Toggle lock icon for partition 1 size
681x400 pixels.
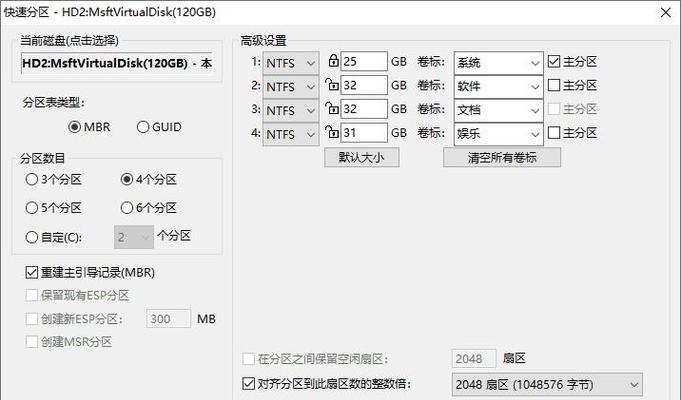coord(333,61)
